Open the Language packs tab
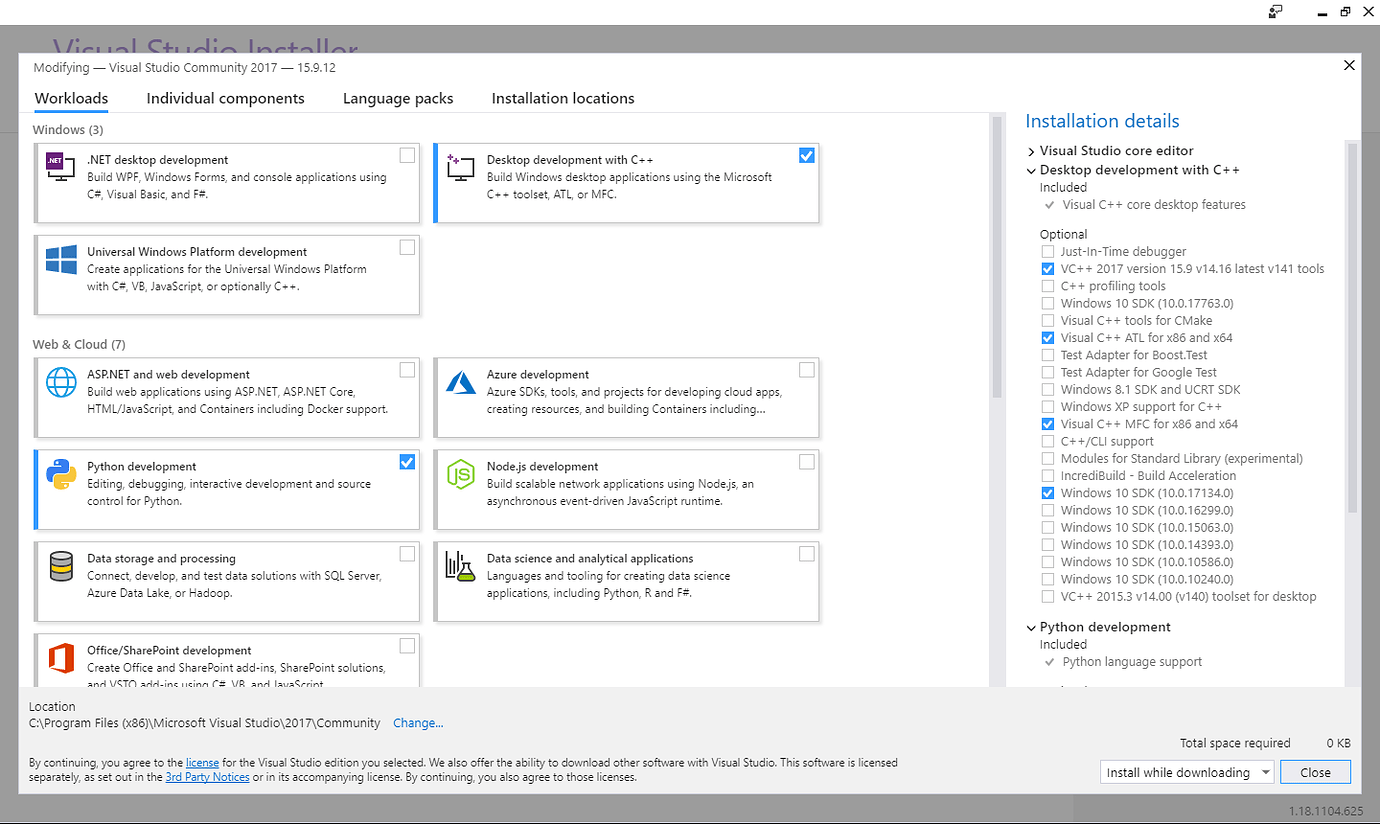 click(398, 98)
